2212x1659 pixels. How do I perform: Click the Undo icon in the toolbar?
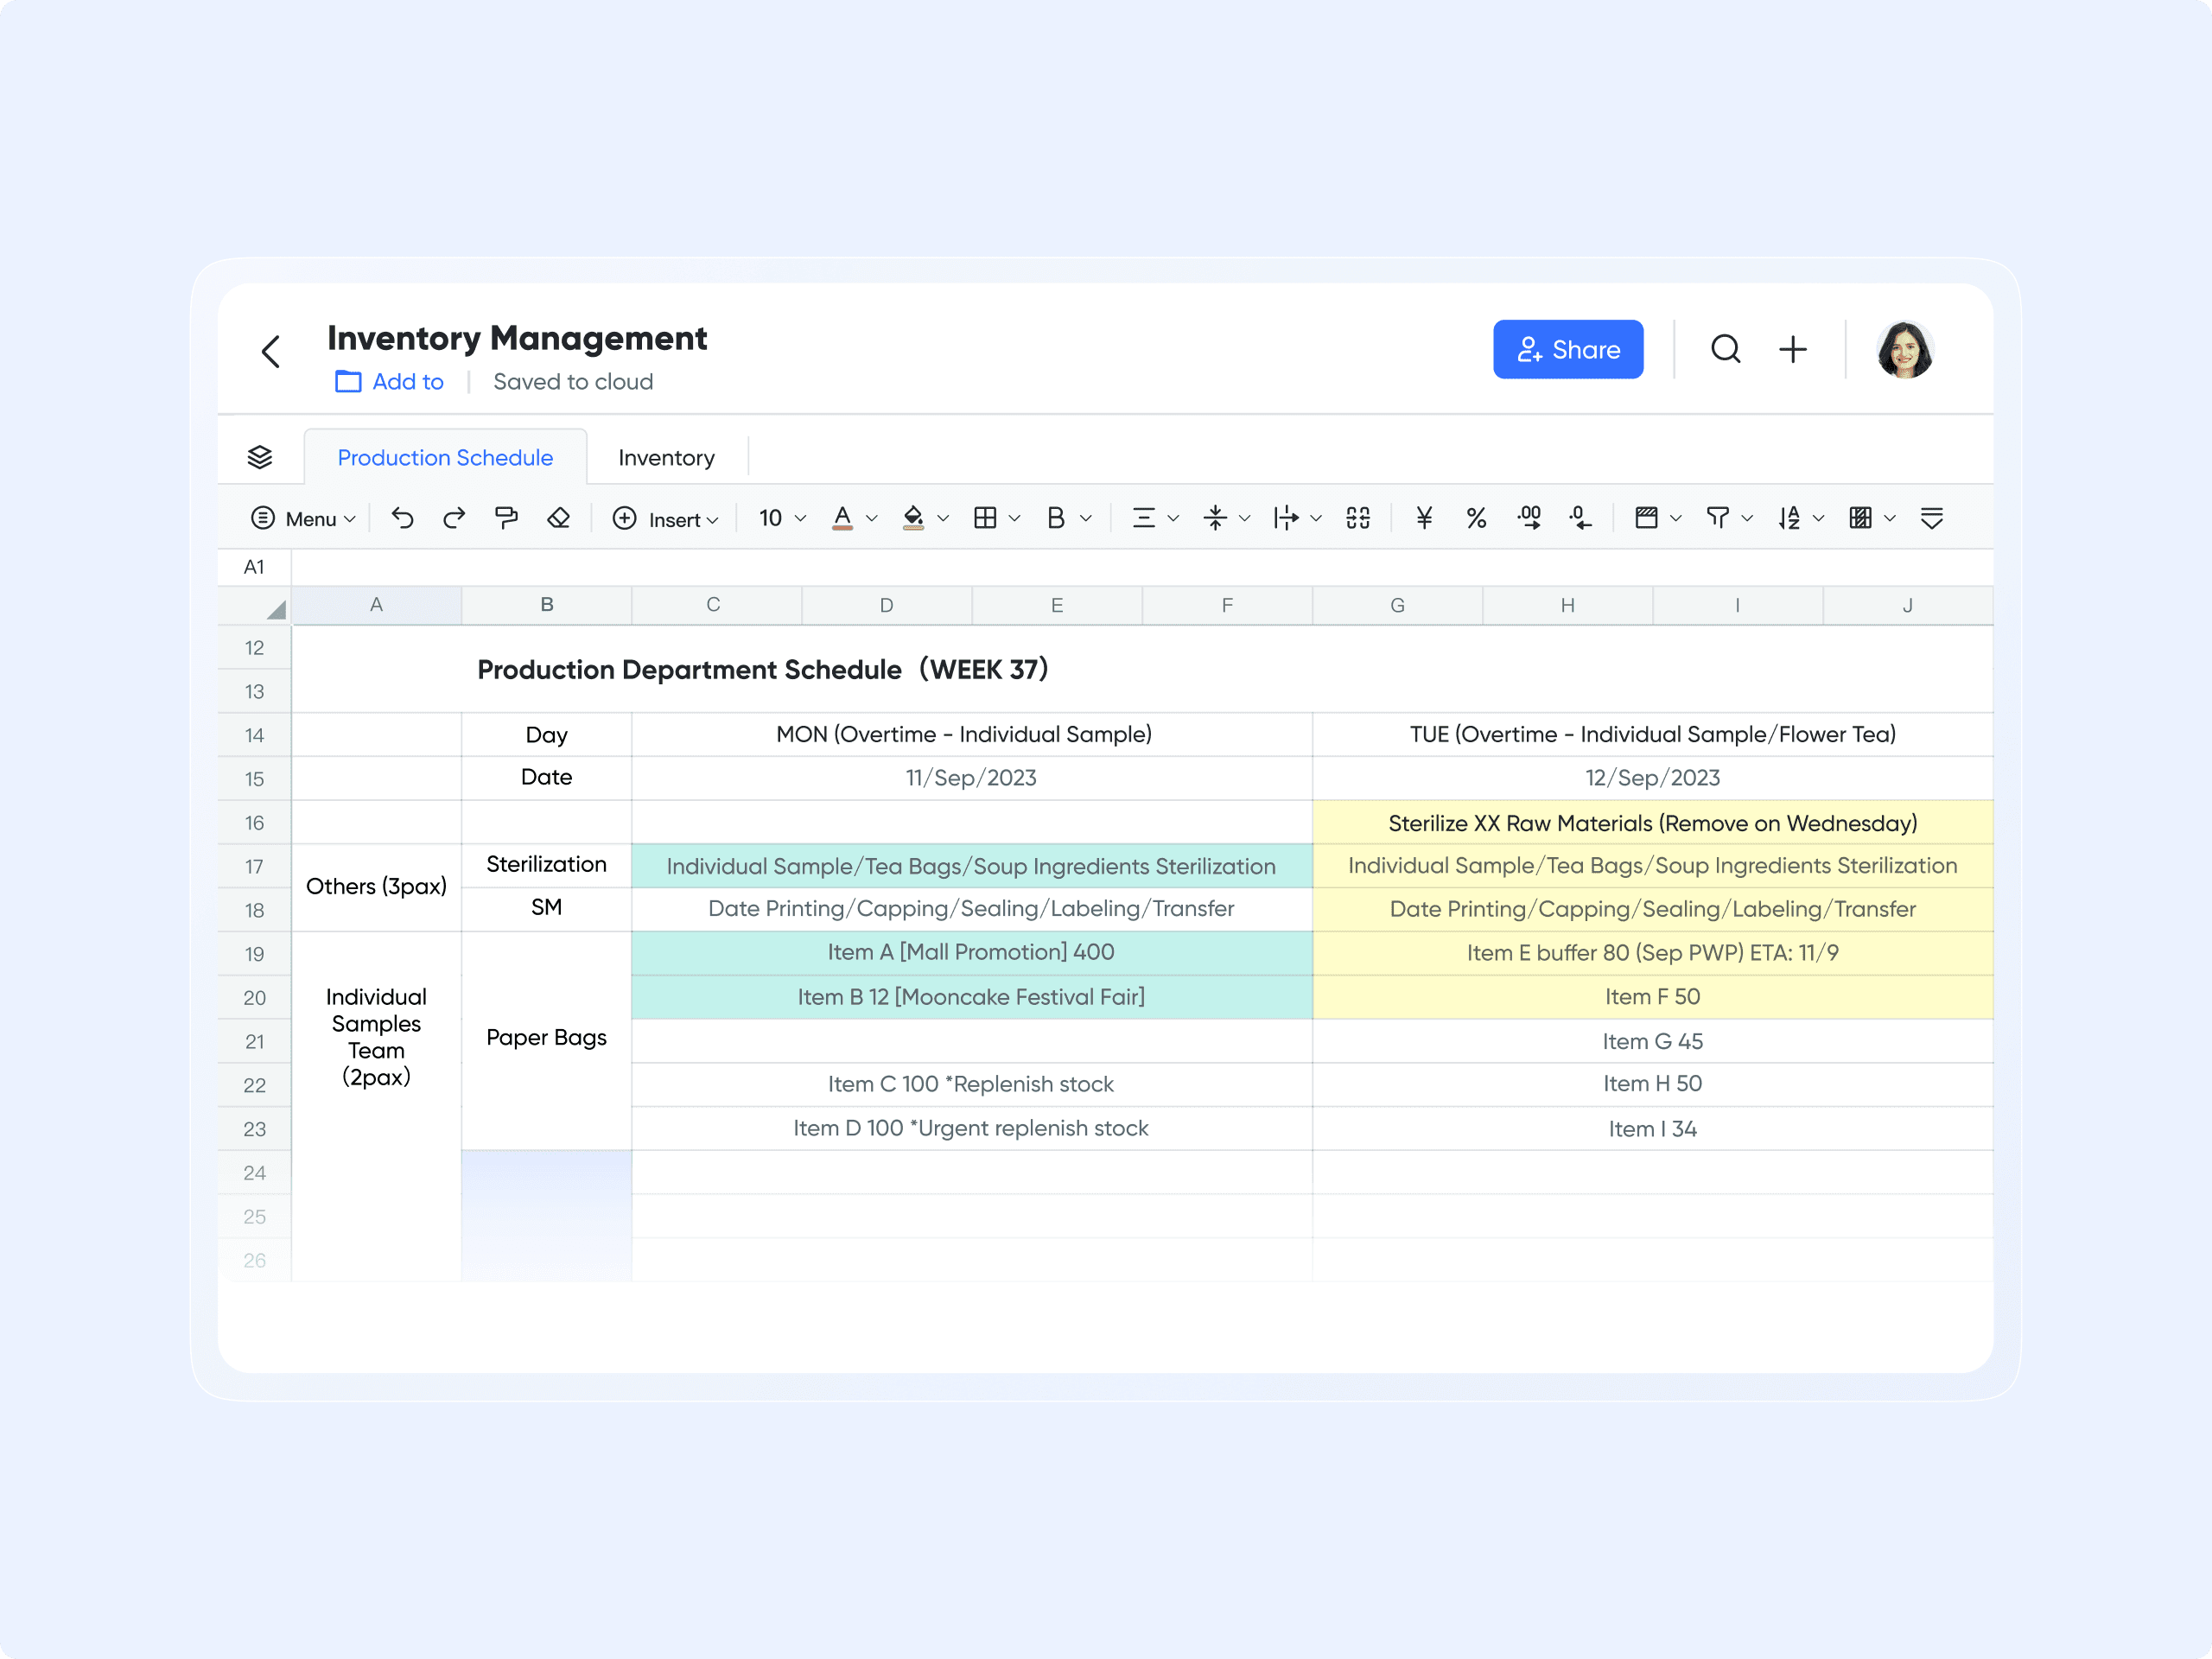pos(402,518)
